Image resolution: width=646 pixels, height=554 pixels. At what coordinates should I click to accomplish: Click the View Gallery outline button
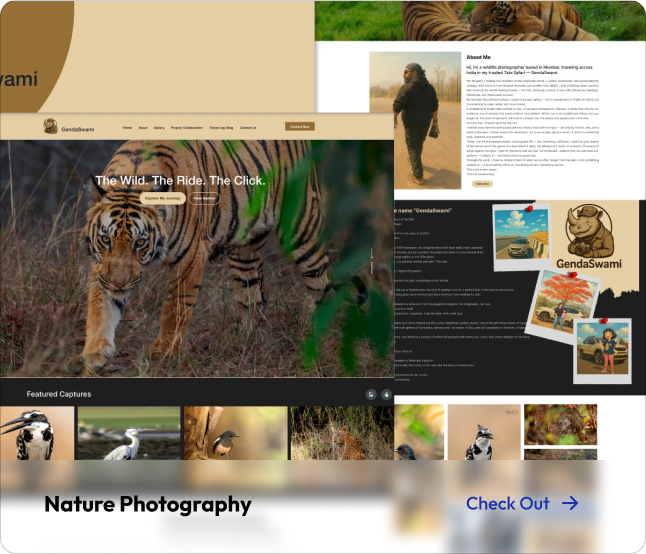pyautogui.click(x=204, y=199)
